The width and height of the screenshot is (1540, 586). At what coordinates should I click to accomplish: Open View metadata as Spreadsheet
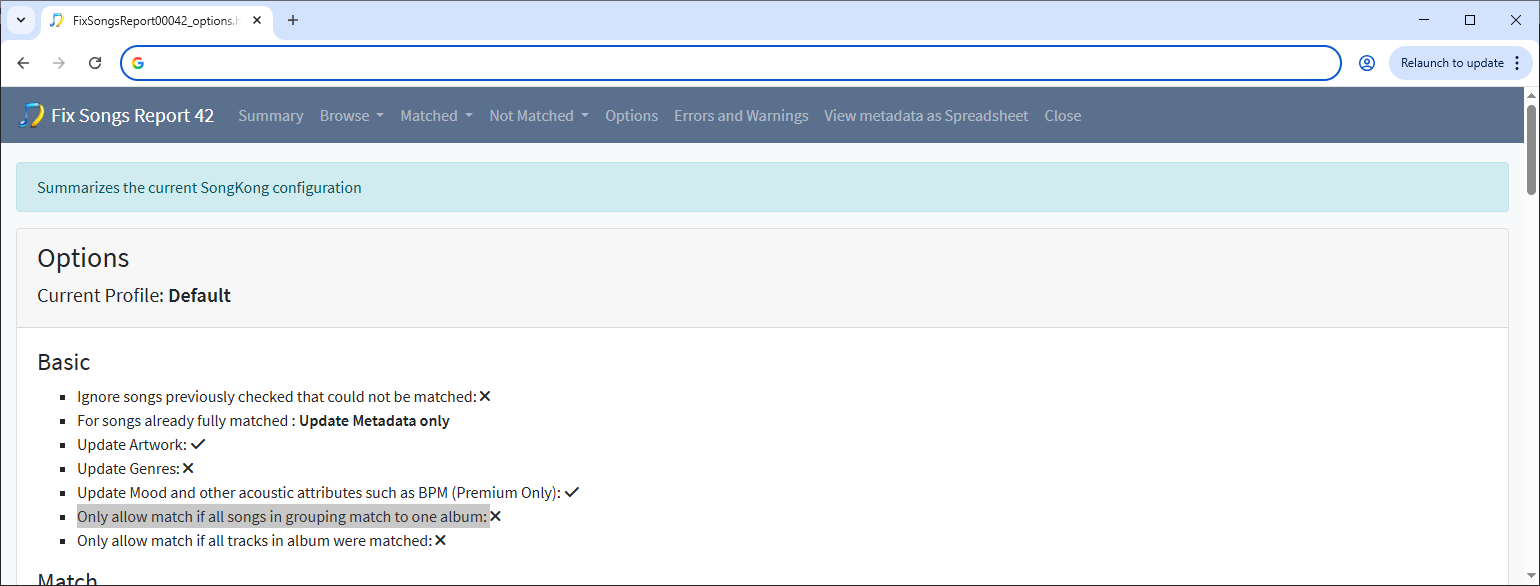[x=926, y=116]
